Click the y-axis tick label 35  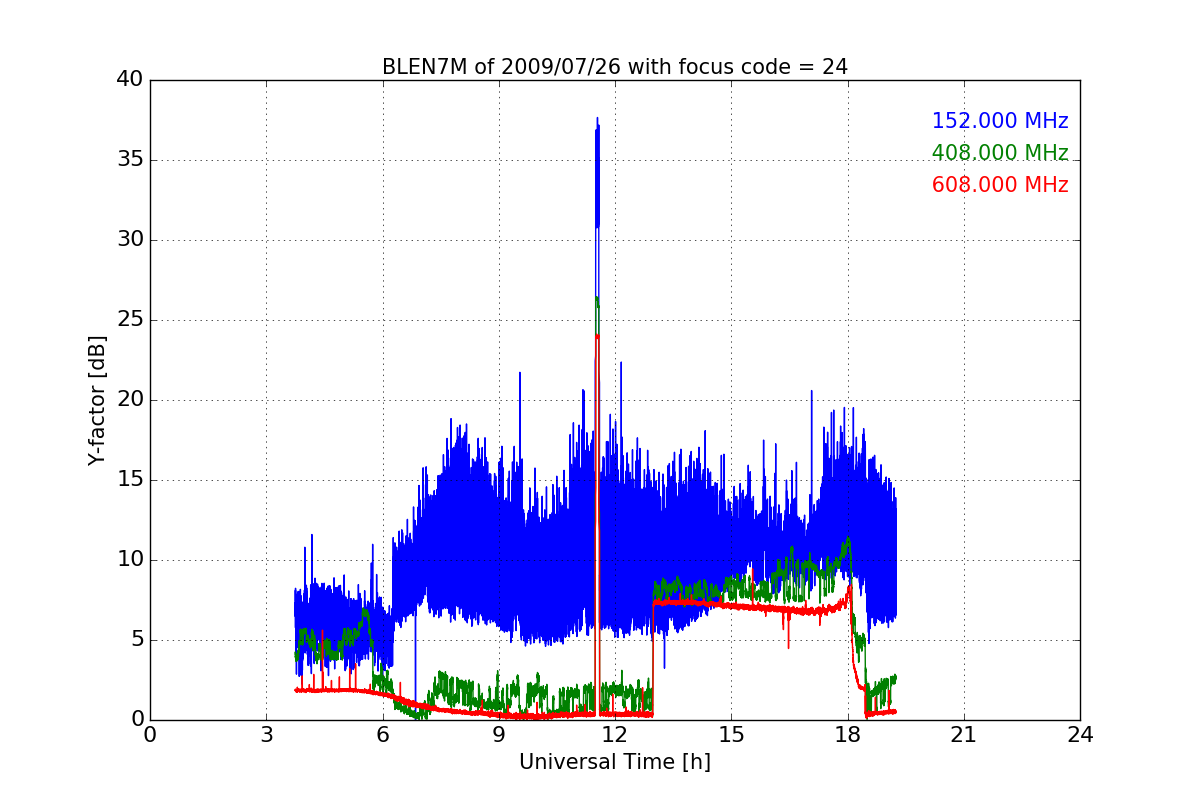coord(129,160)
